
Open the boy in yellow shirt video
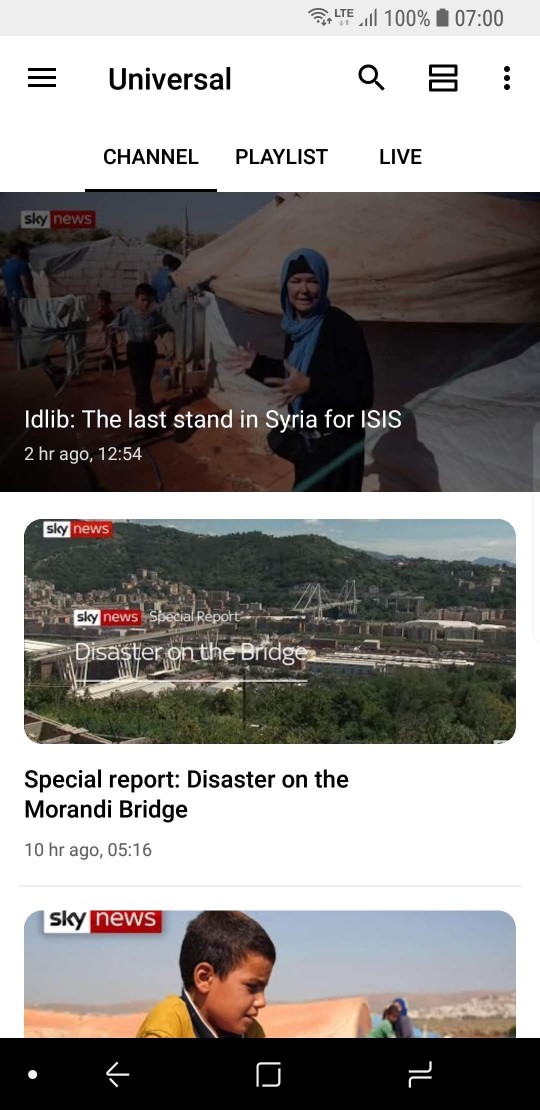pos(270,974)
